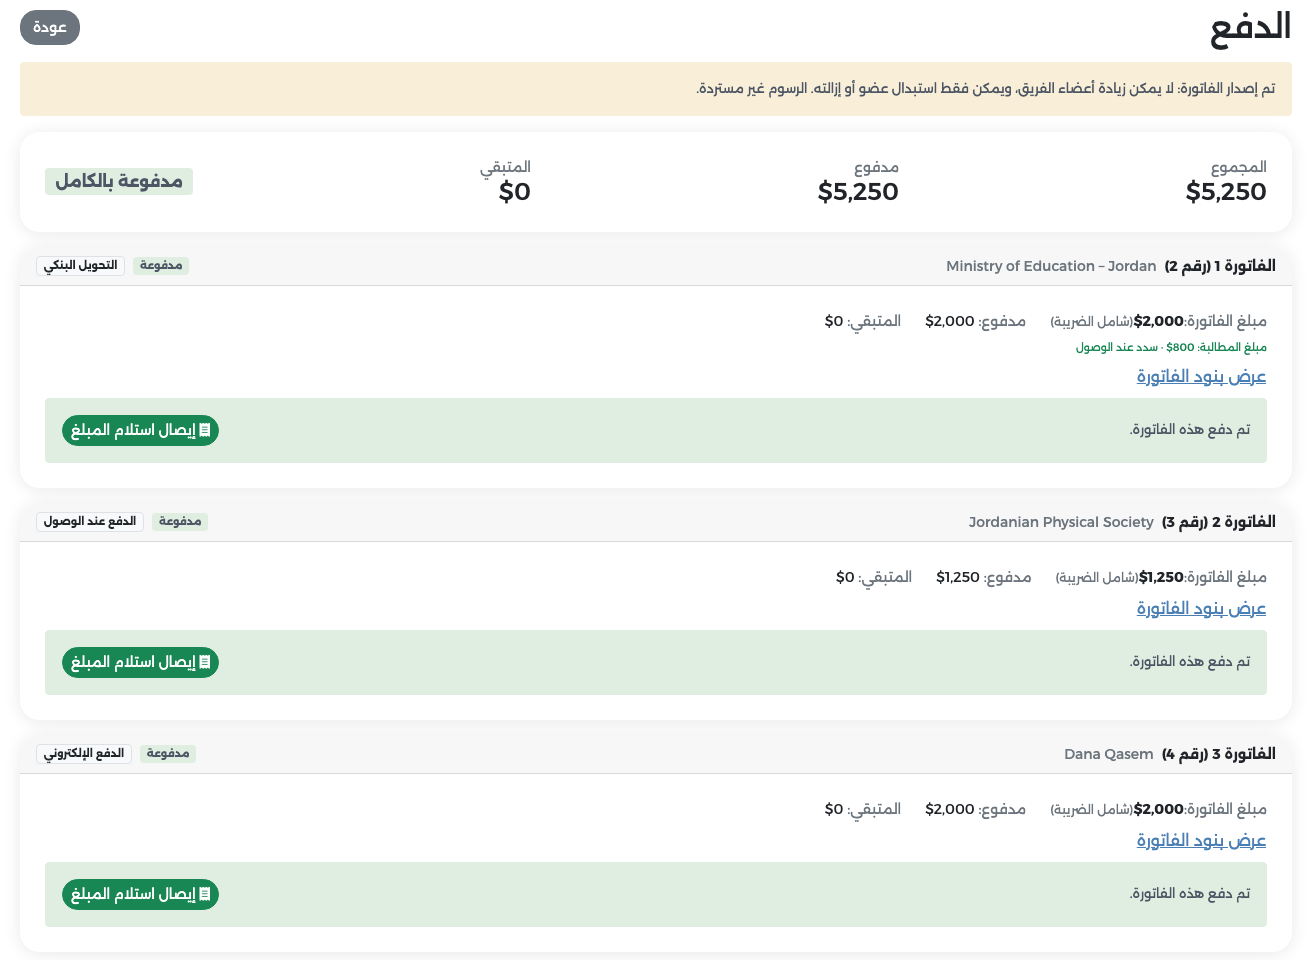Viewport: 1312px width, 960px height.
Task: Show invoice items for Jordanian Physical Society invoice
Action: pyautogui.click(x=1201, y=608)
